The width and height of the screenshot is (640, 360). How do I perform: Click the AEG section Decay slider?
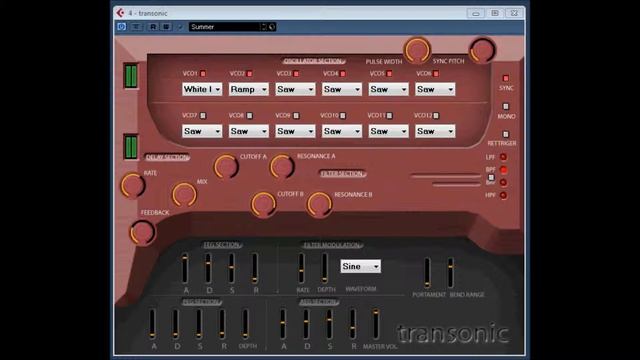point(306,324)
